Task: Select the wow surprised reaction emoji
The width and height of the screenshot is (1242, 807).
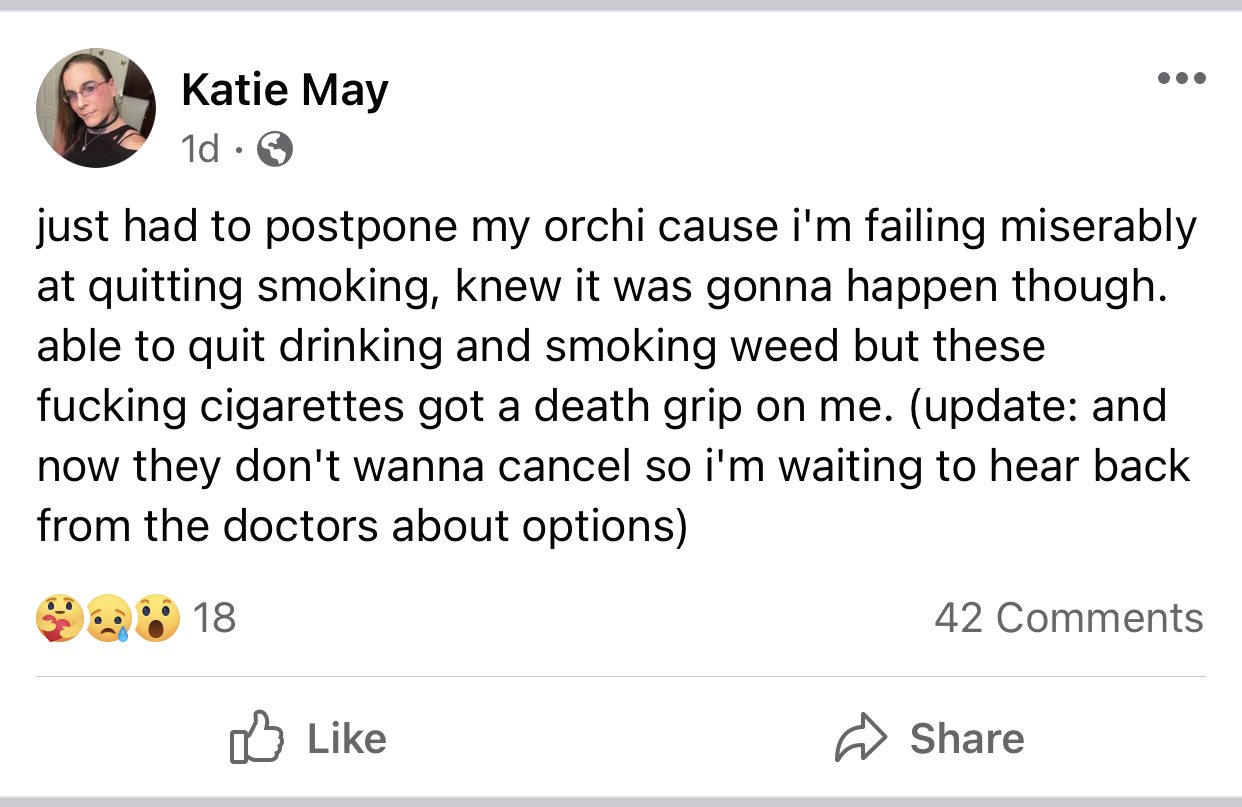Action: (157, 618)
